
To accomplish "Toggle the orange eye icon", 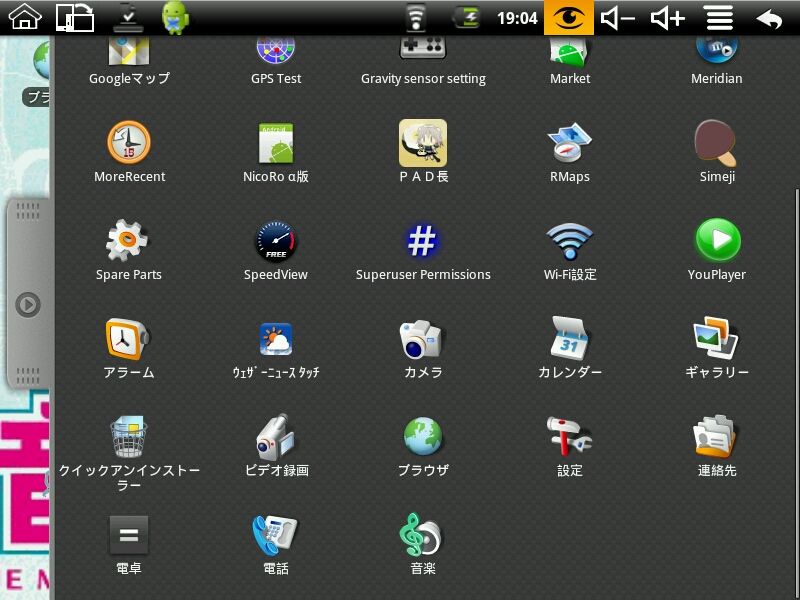I will [569, 18].
